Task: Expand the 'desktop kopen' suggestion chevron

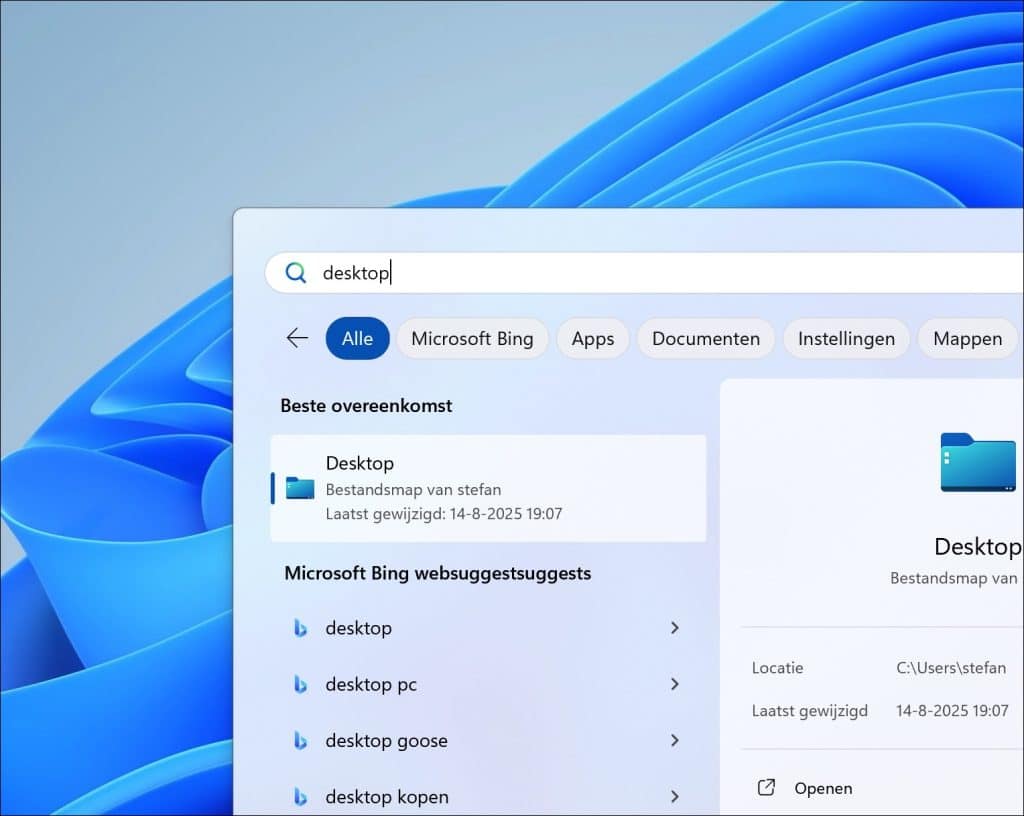Action: tap(675, 796)
